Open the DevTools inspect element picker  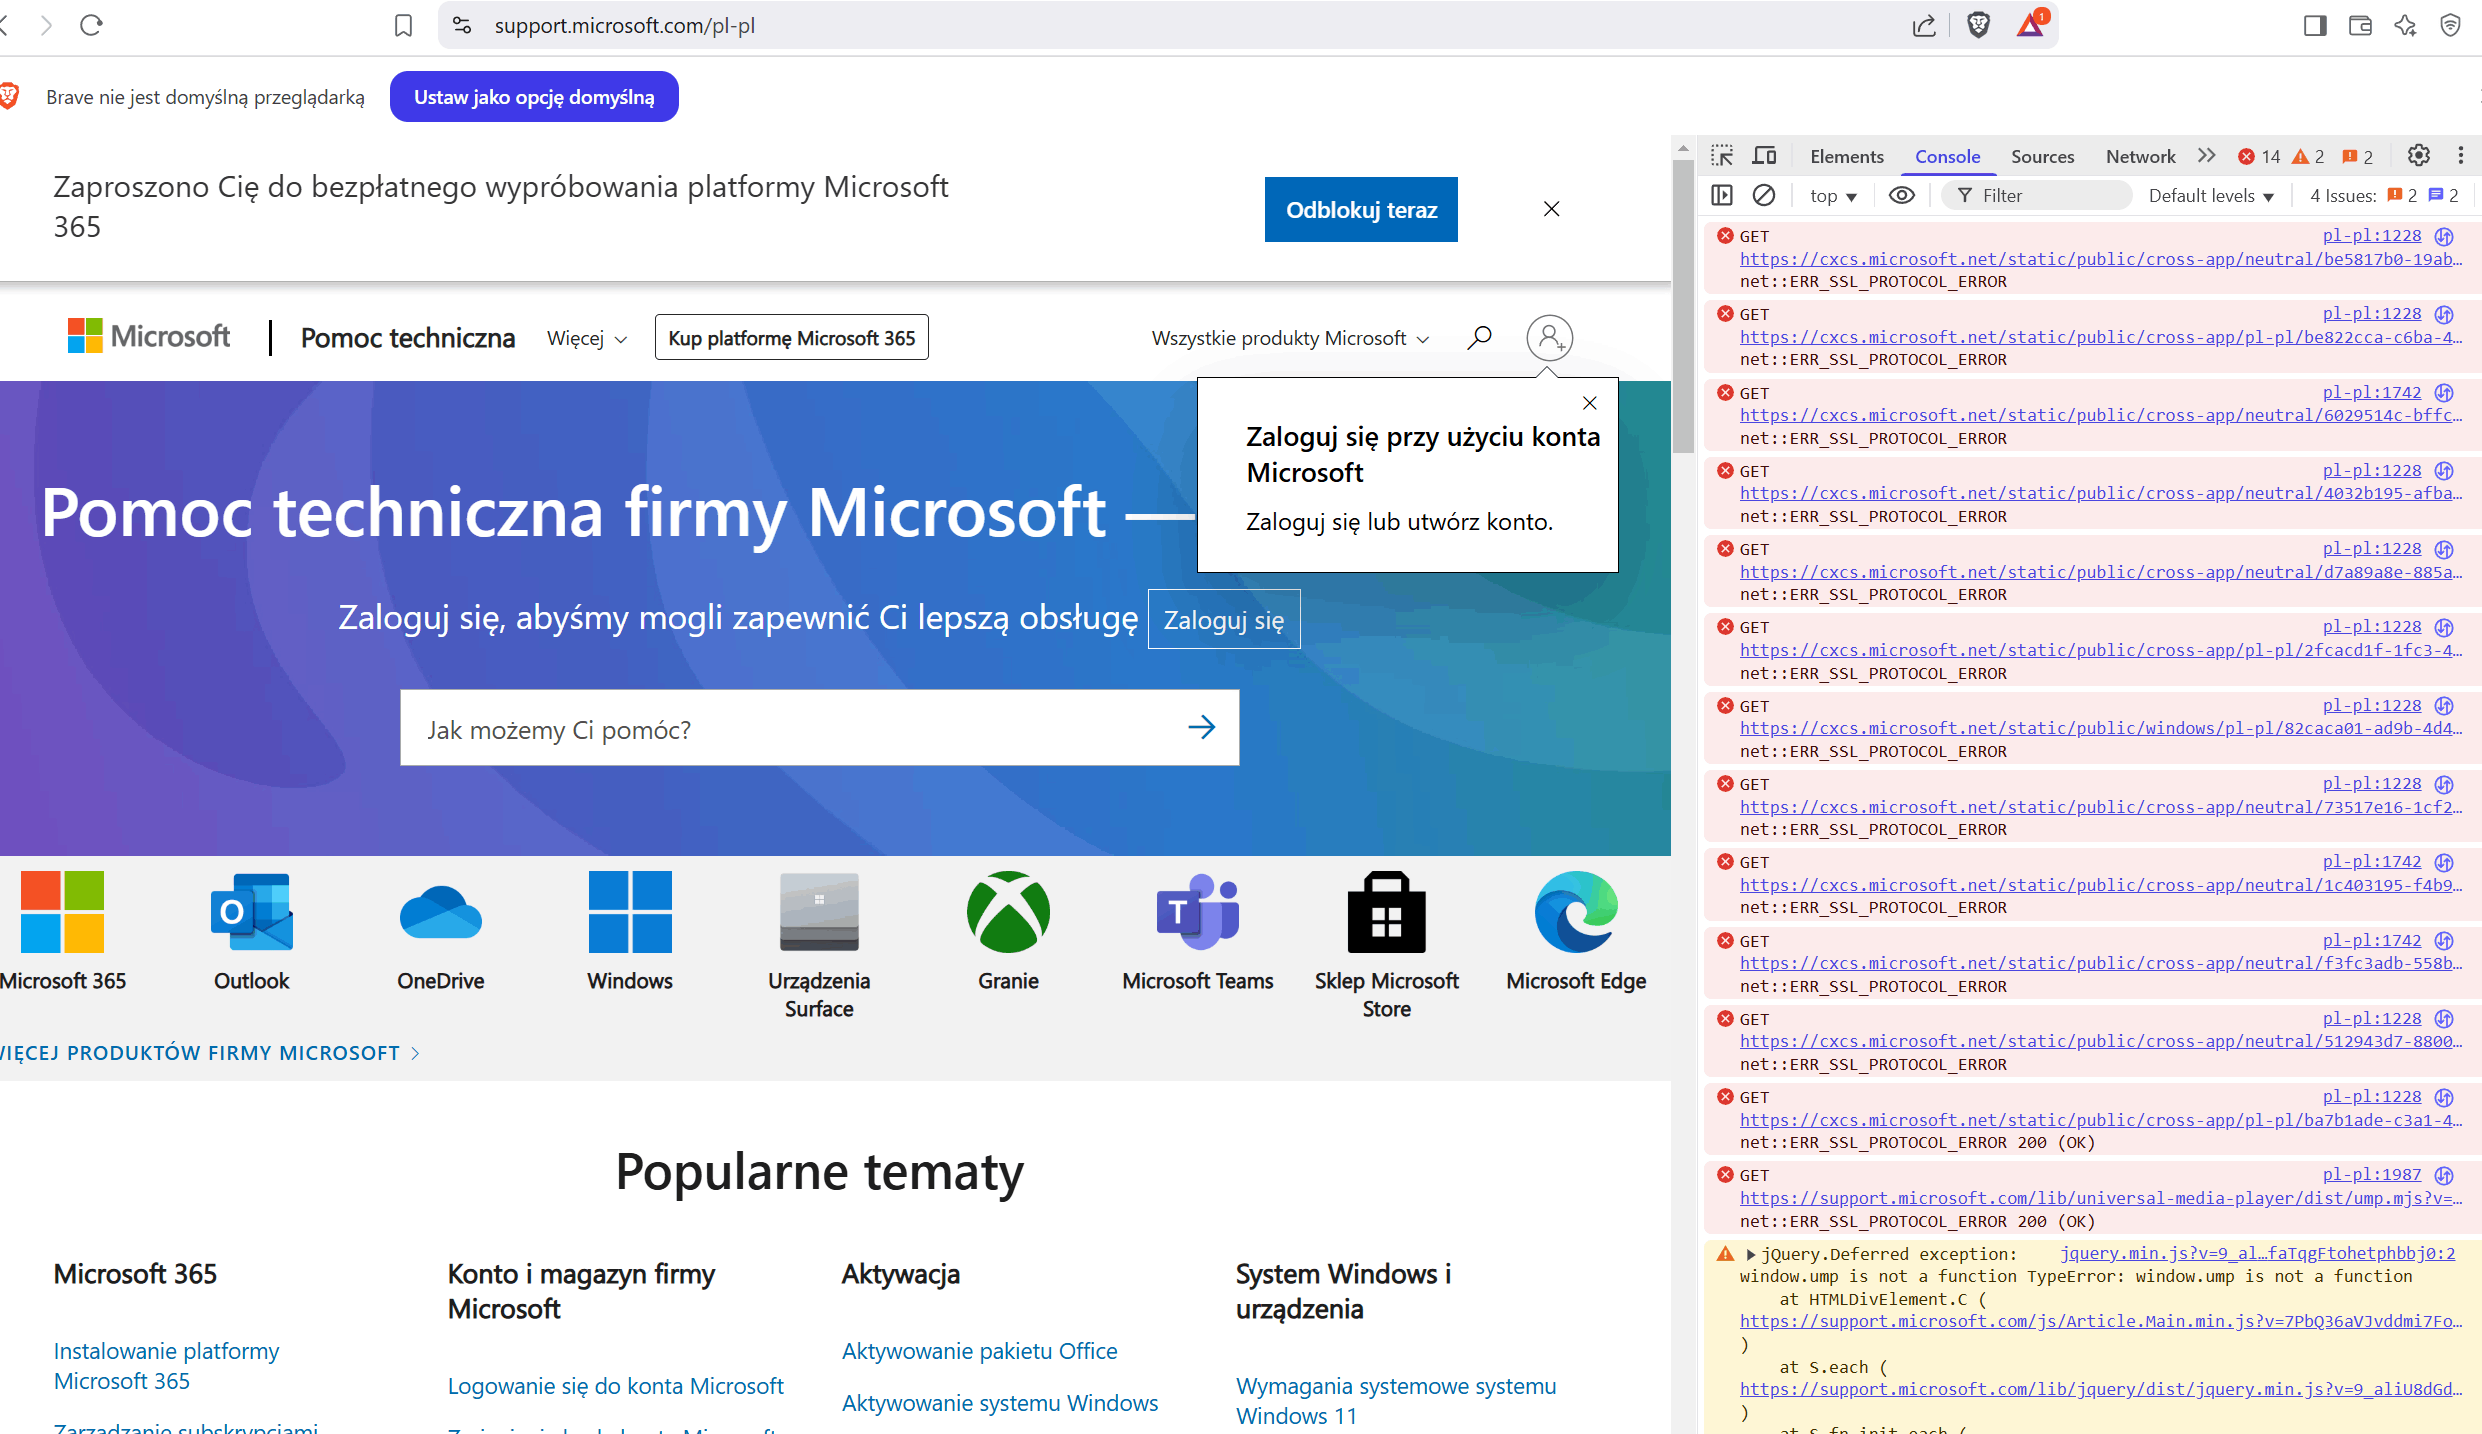[x=1722, y=156]
